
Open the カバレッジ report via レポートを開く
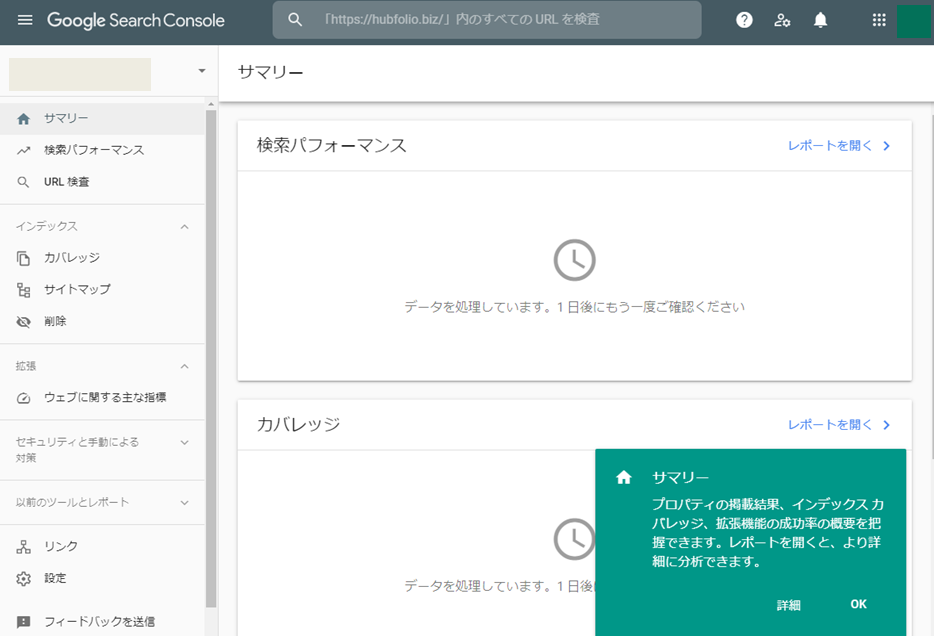pyautogui.click(x=830, y=425)
